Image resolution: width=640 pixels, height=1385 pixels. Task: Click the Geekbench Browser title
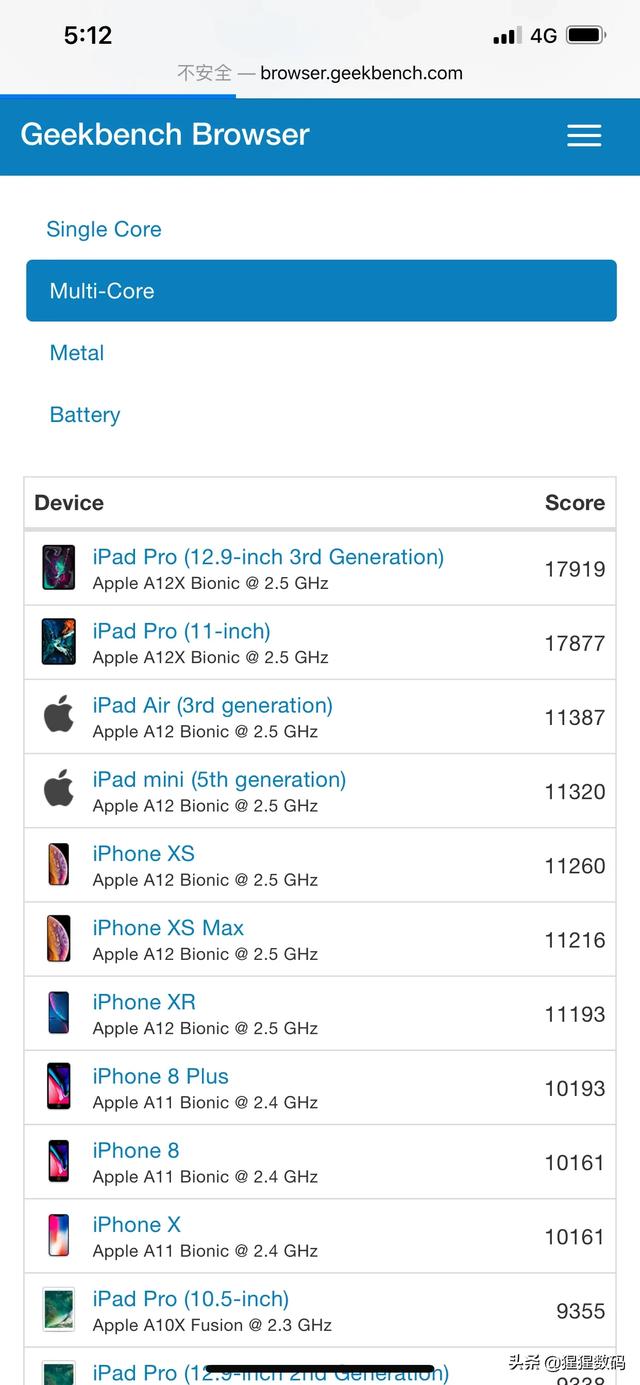pyautogui.click(x=165, y=135)
